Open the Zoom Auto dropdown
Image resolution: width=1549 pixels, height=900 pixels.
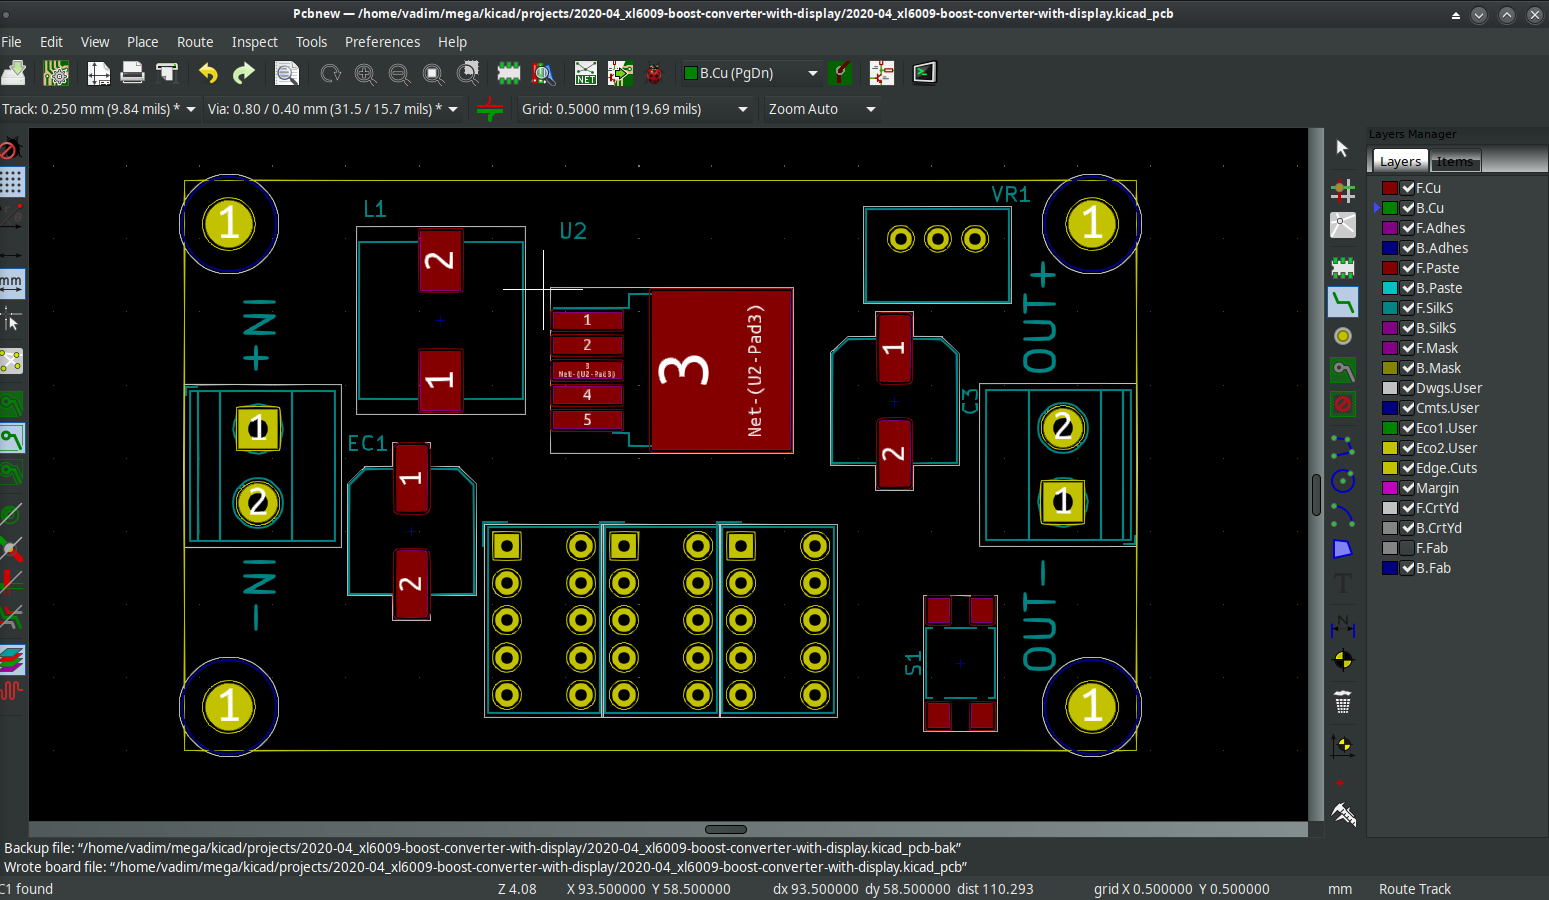[822, 109]
